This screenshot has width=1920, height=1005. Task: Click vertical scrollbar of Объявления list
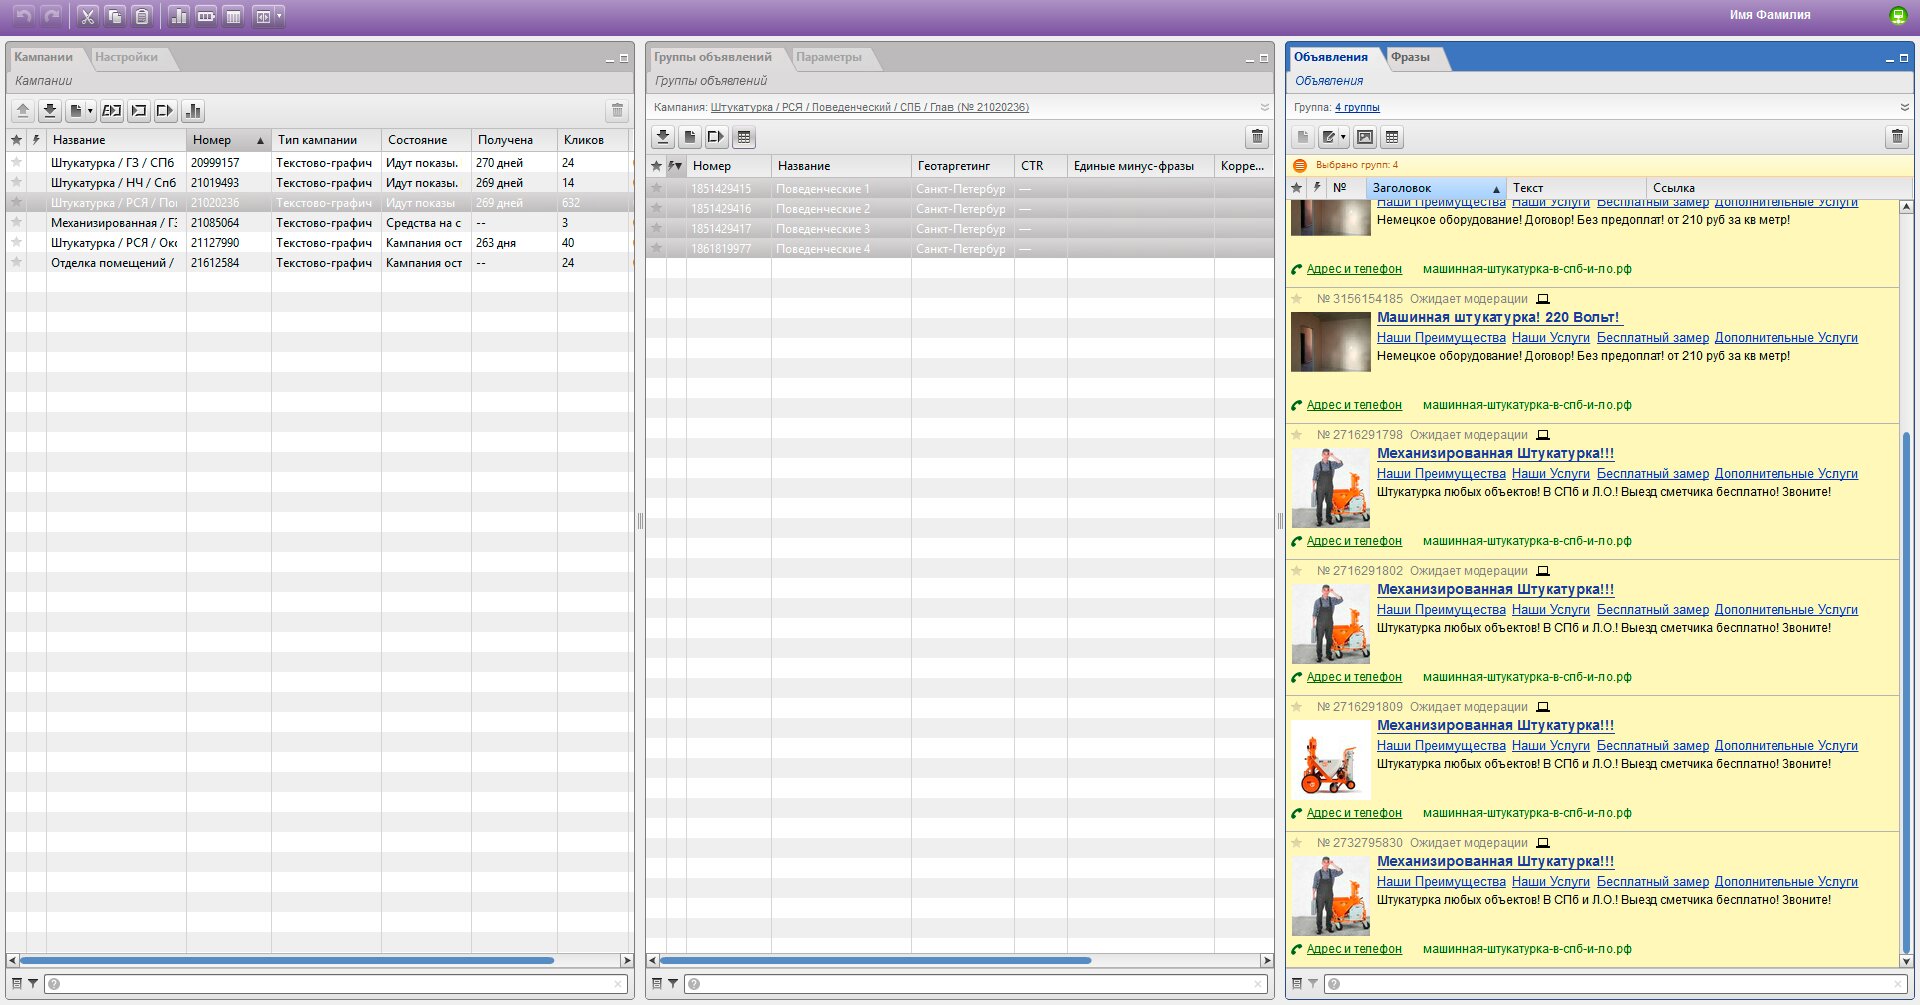(x=1906, y=691)
